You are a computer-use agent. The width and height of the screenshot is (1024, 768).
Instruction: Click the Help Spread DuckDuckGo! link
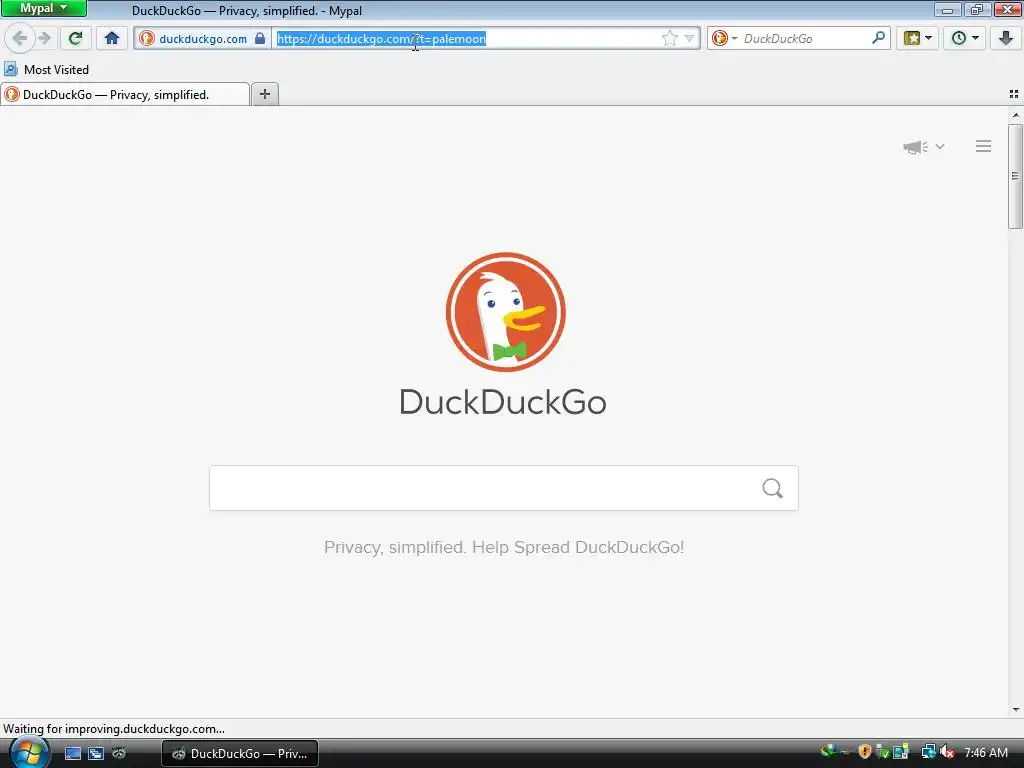click(x=578, y=547)
